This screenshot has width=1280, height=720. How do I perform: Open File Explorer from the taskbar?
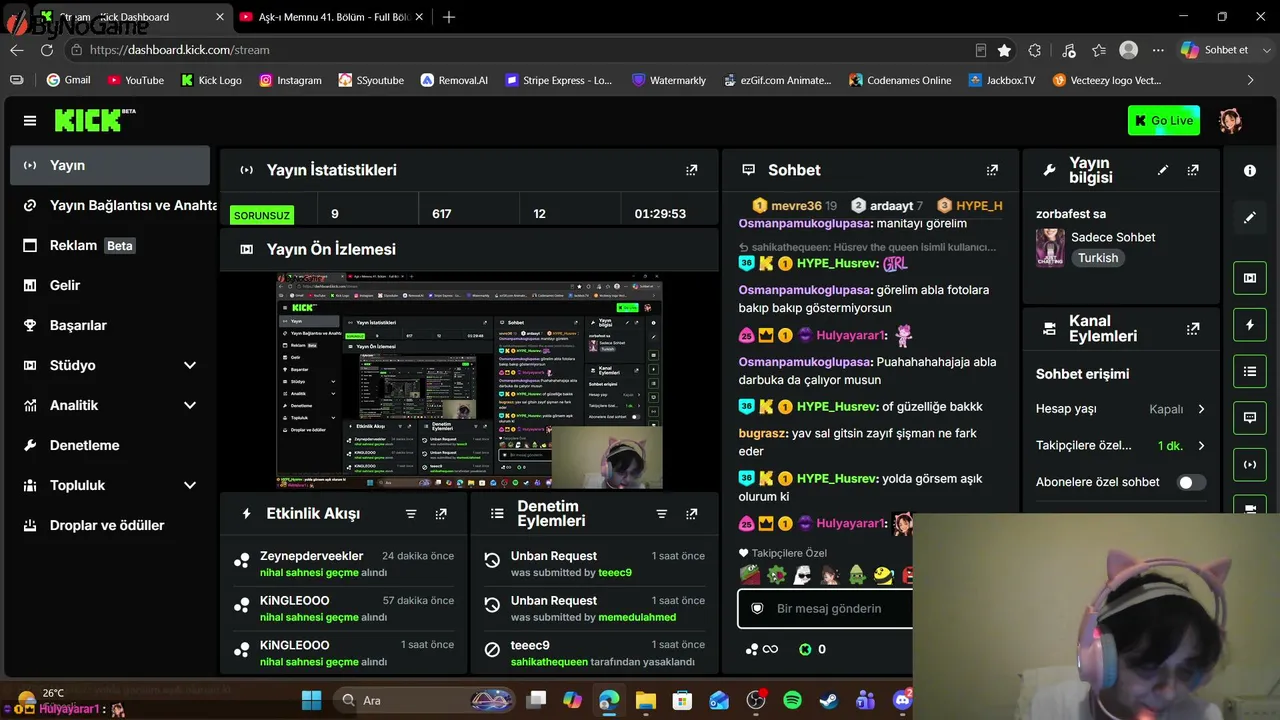click(x=645, y=700)
